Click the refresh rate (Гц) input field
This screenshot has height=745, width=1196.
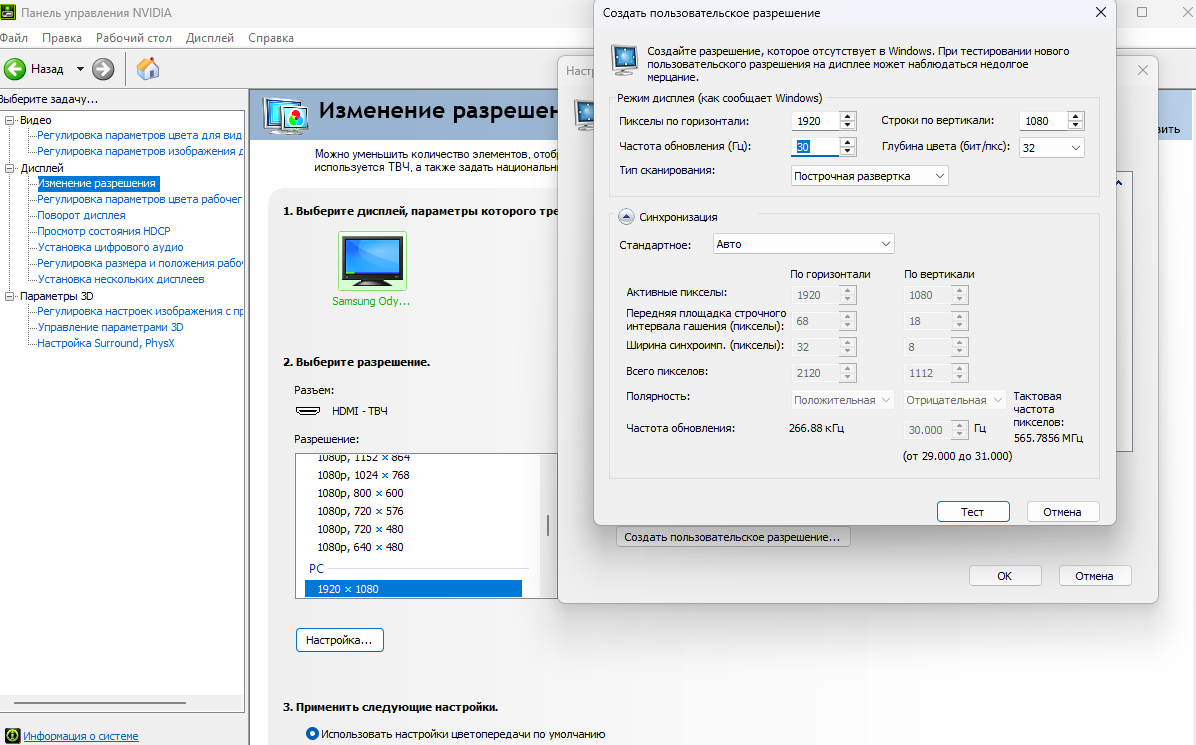[815, 146]
